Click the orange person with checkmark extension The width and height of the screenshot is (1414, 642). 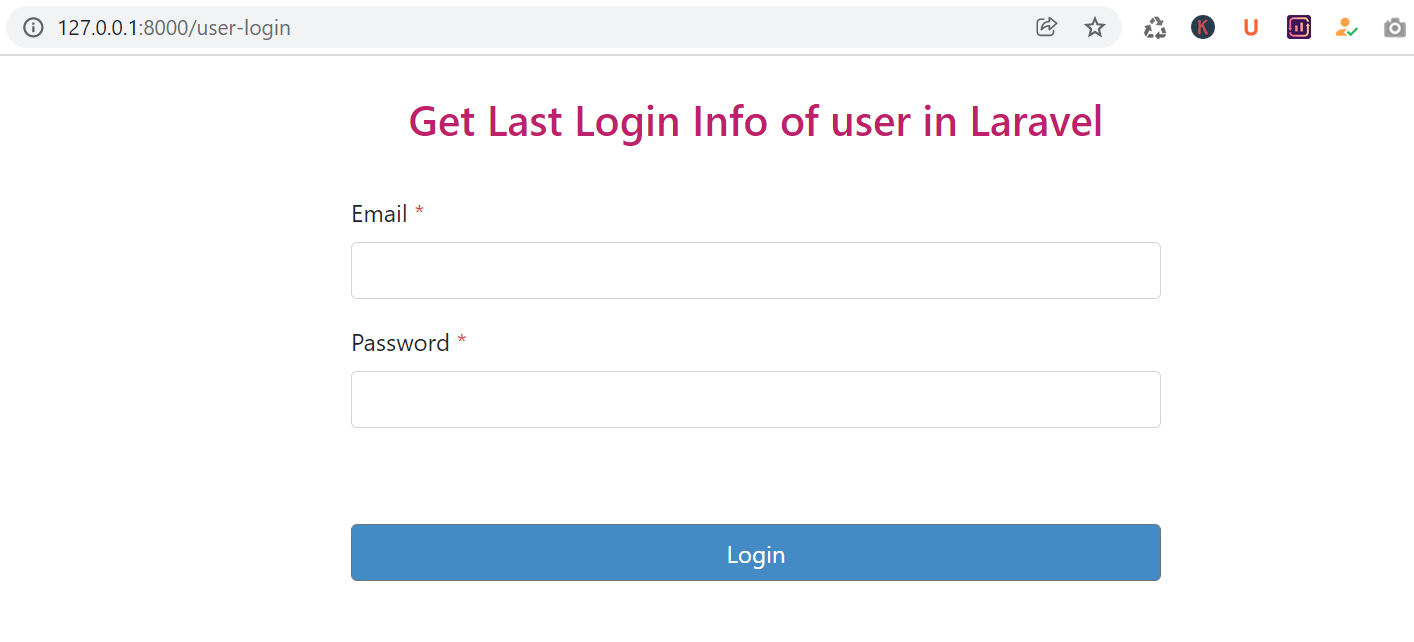pos(1346,28)
